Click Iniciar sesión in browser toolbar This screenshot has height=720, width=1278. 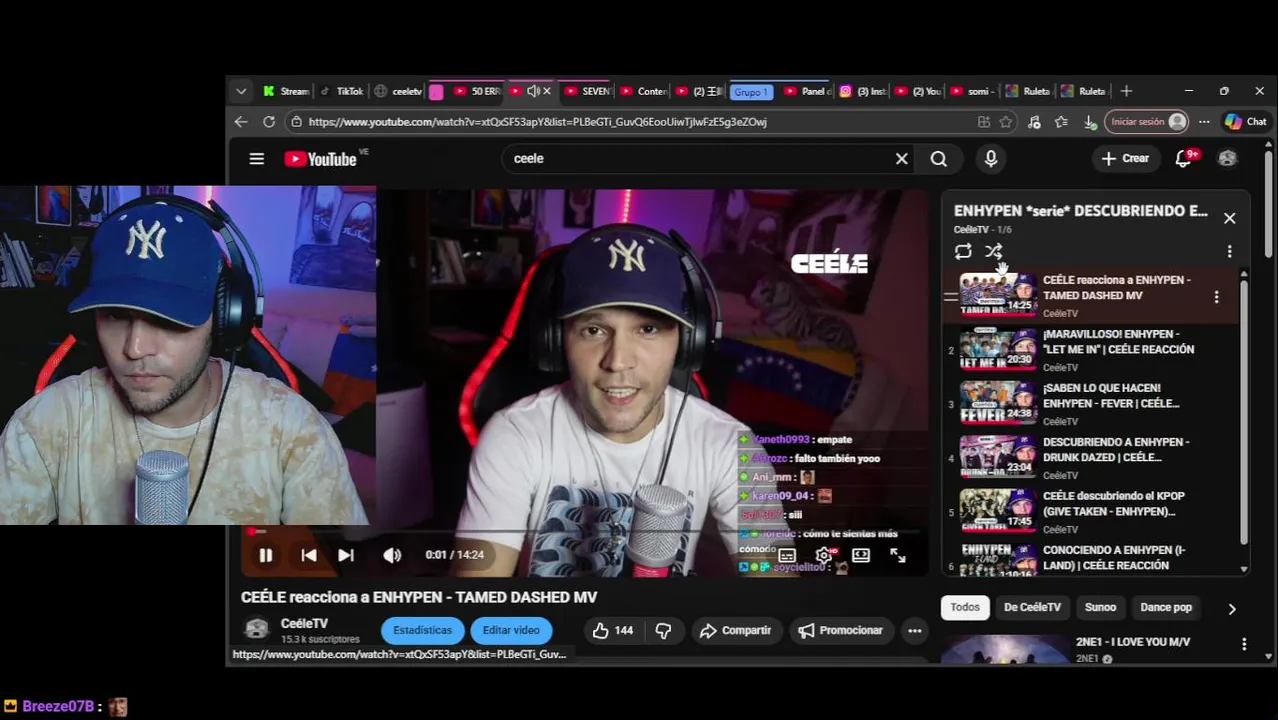point(1146,122)
